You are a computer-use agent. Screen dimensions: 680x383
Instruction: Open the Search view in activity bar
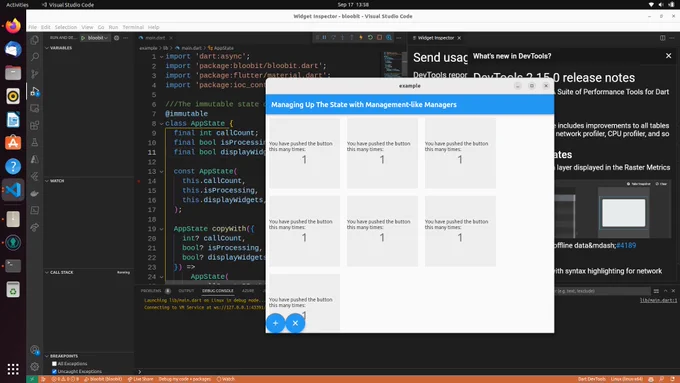(35, 57)
